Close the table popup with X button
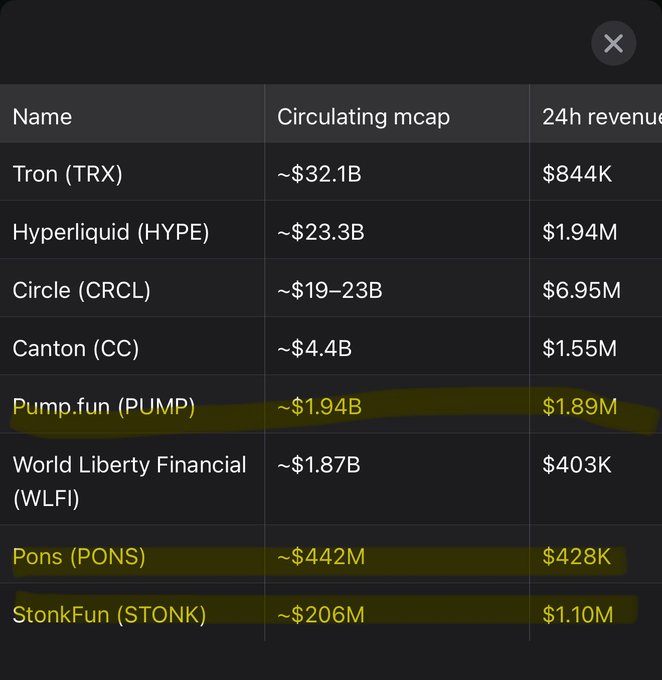The image size is (662, 680). tap(613, 43)
